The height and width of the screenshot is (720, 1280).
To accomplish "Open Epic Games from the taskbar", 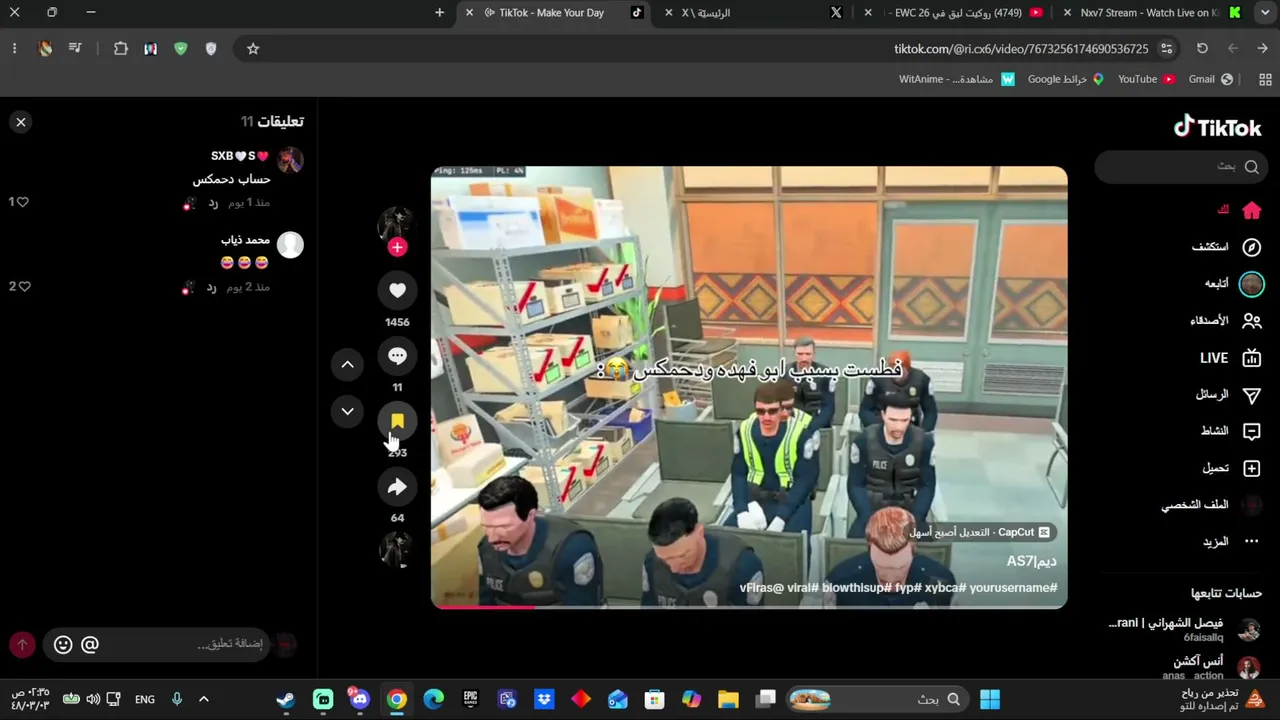I will pyautogui.click(x=470, y=699).
